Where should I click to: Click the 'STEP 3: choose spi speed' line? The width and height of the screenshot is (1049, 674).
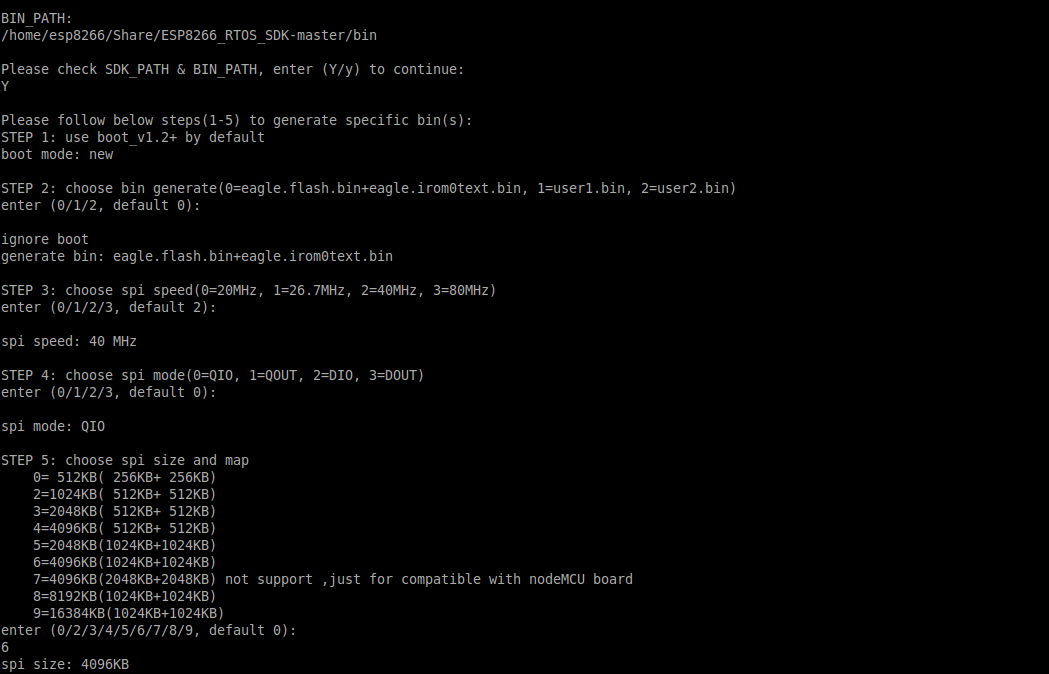[x=248, y=290]
